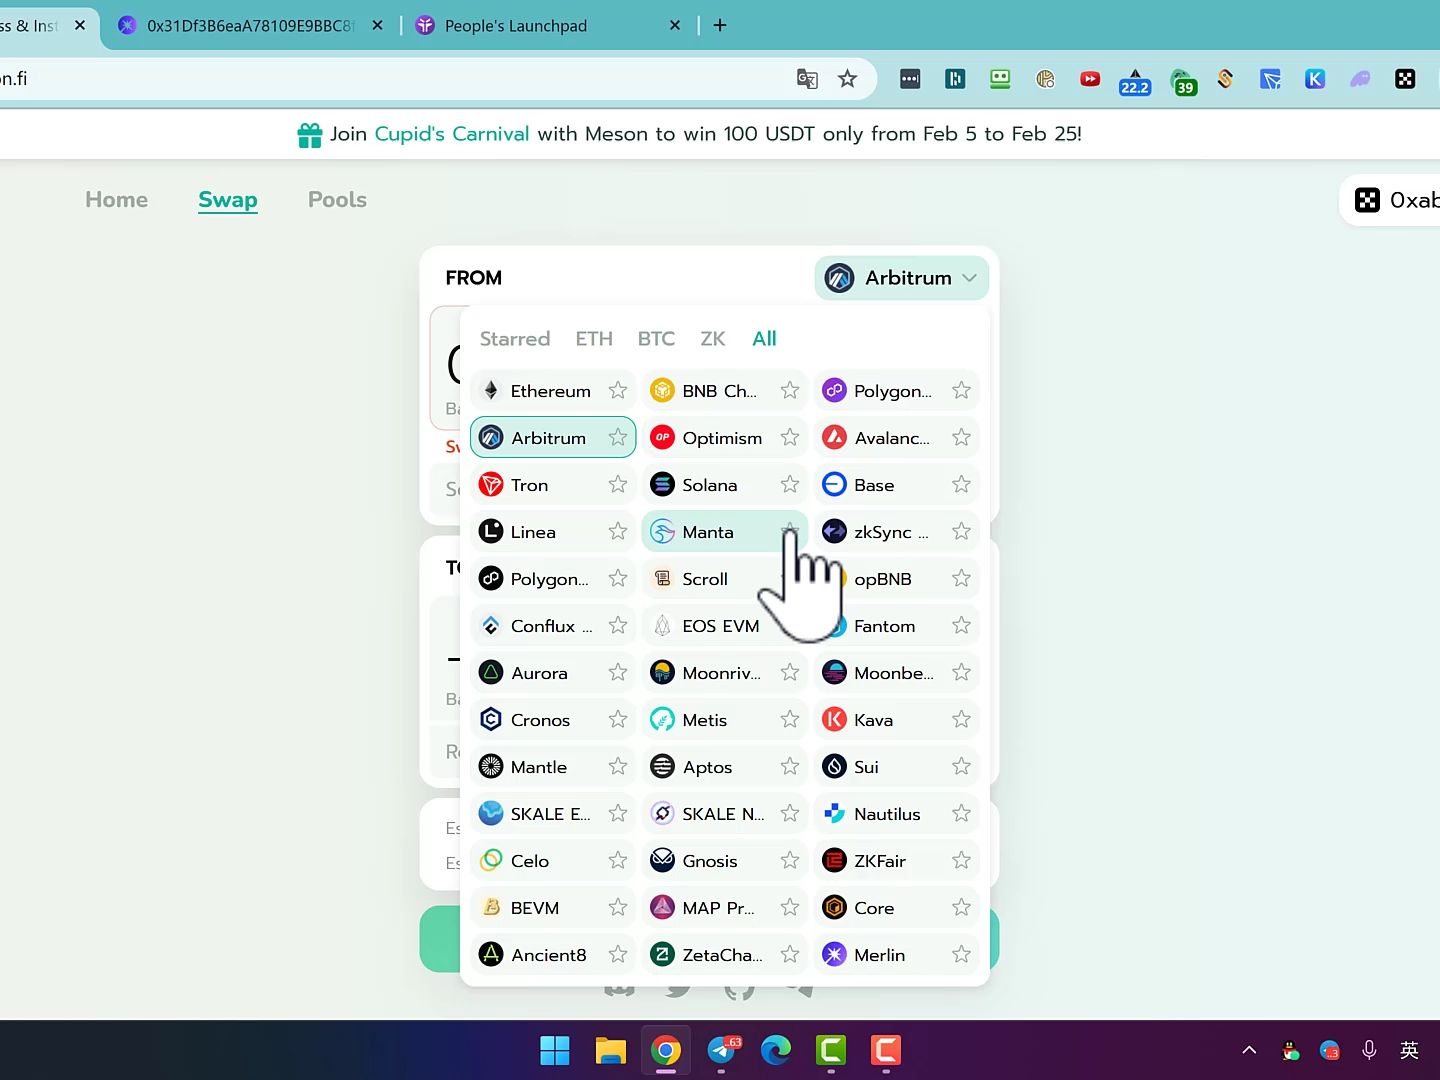Open OKX wallet extension icon
Viewport: 1440px width, 1080px height.
click(1405, 79)
